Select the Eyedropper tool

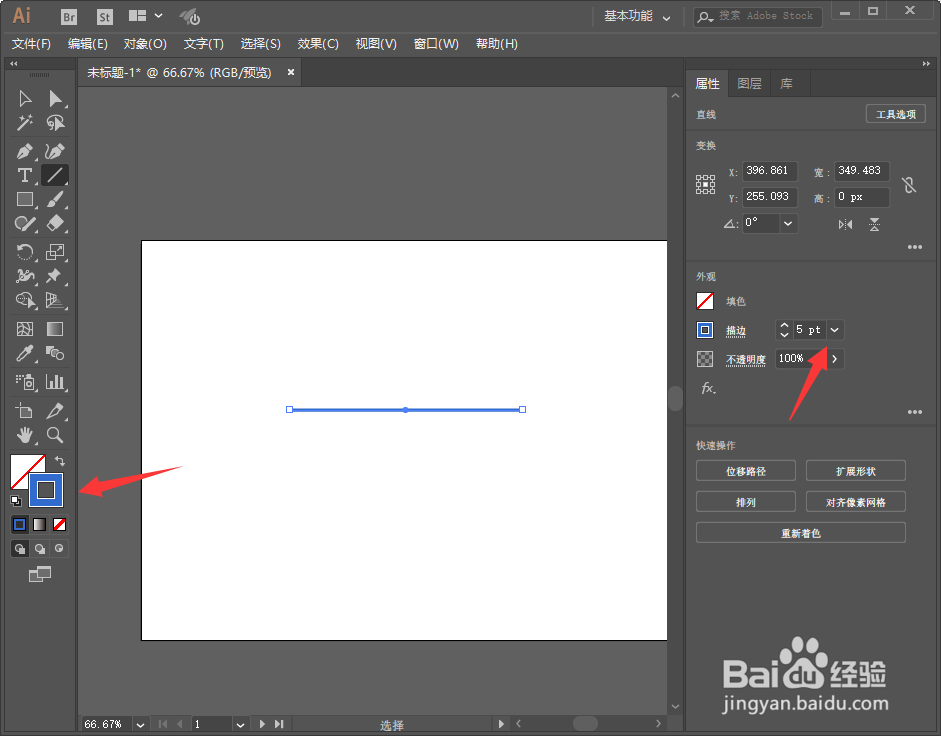pos(25,353)
